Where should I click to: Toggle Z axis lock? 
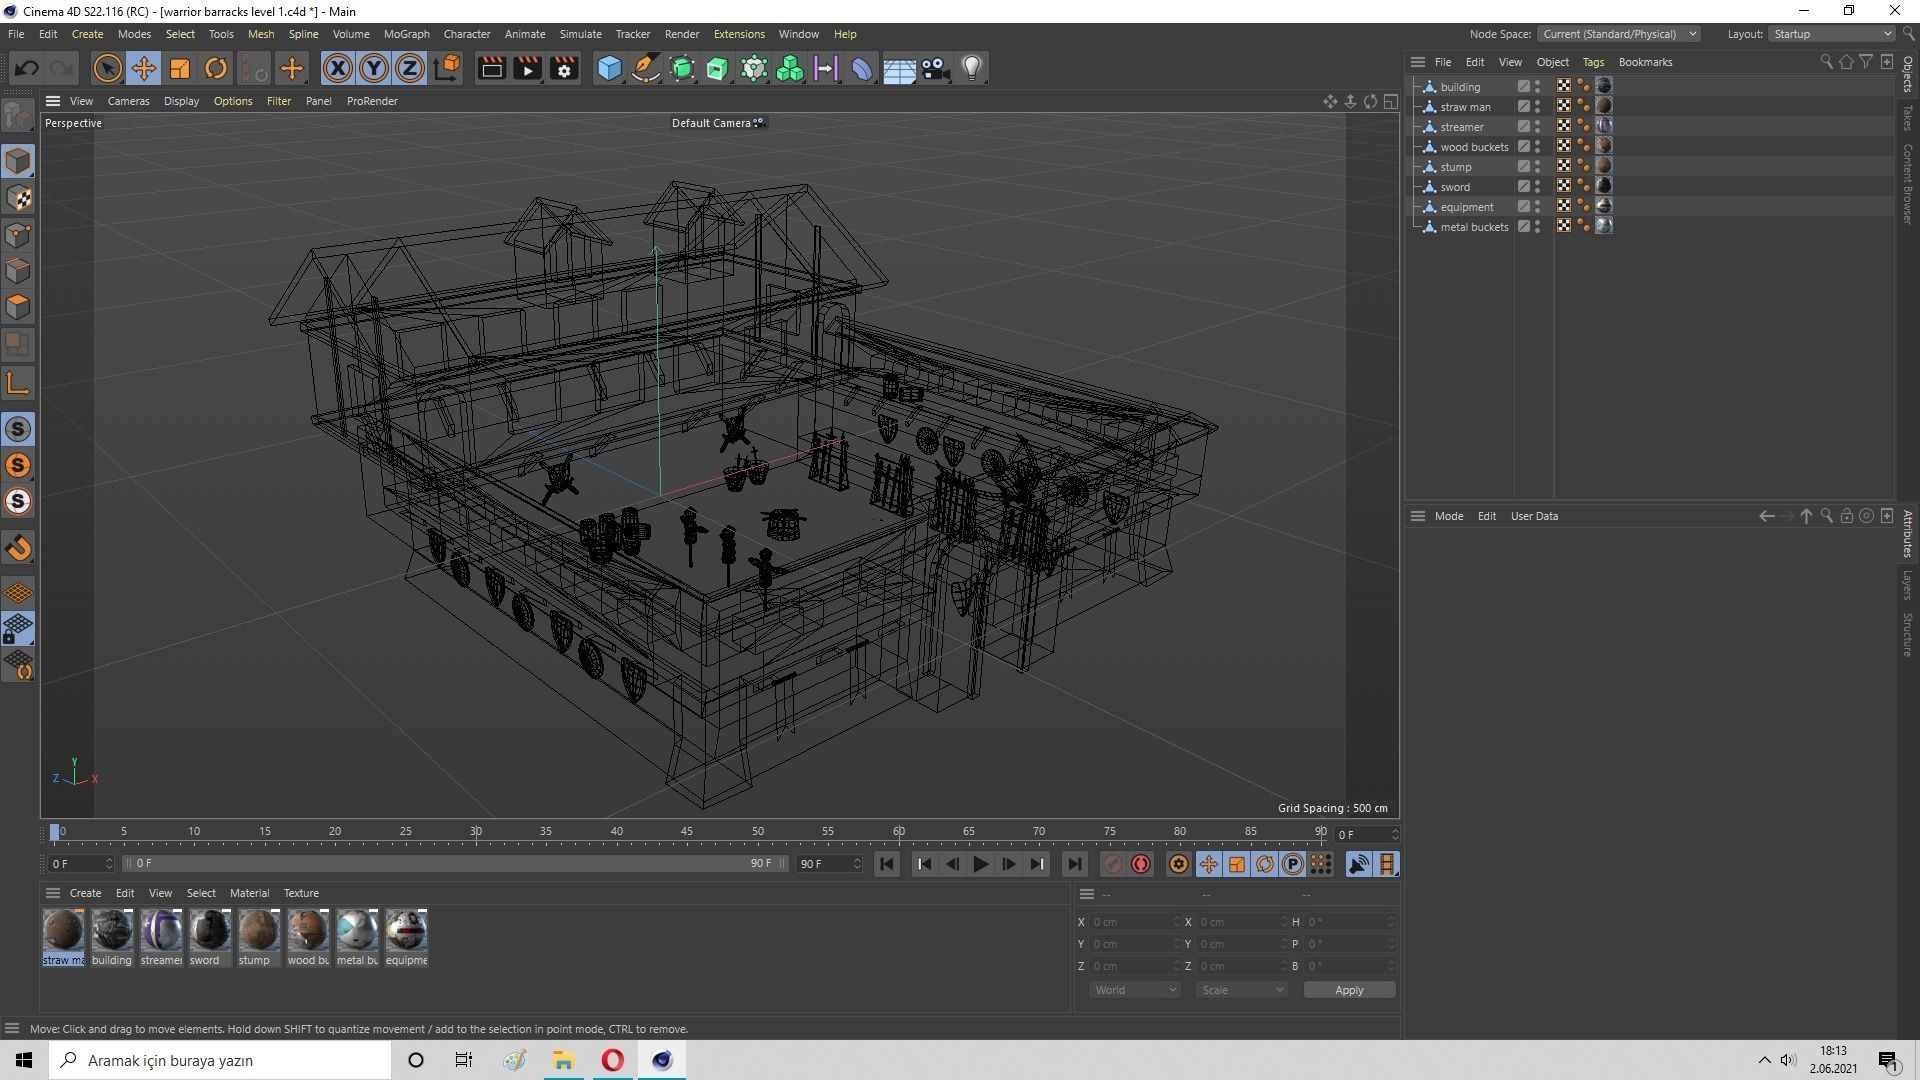point(410,68)
